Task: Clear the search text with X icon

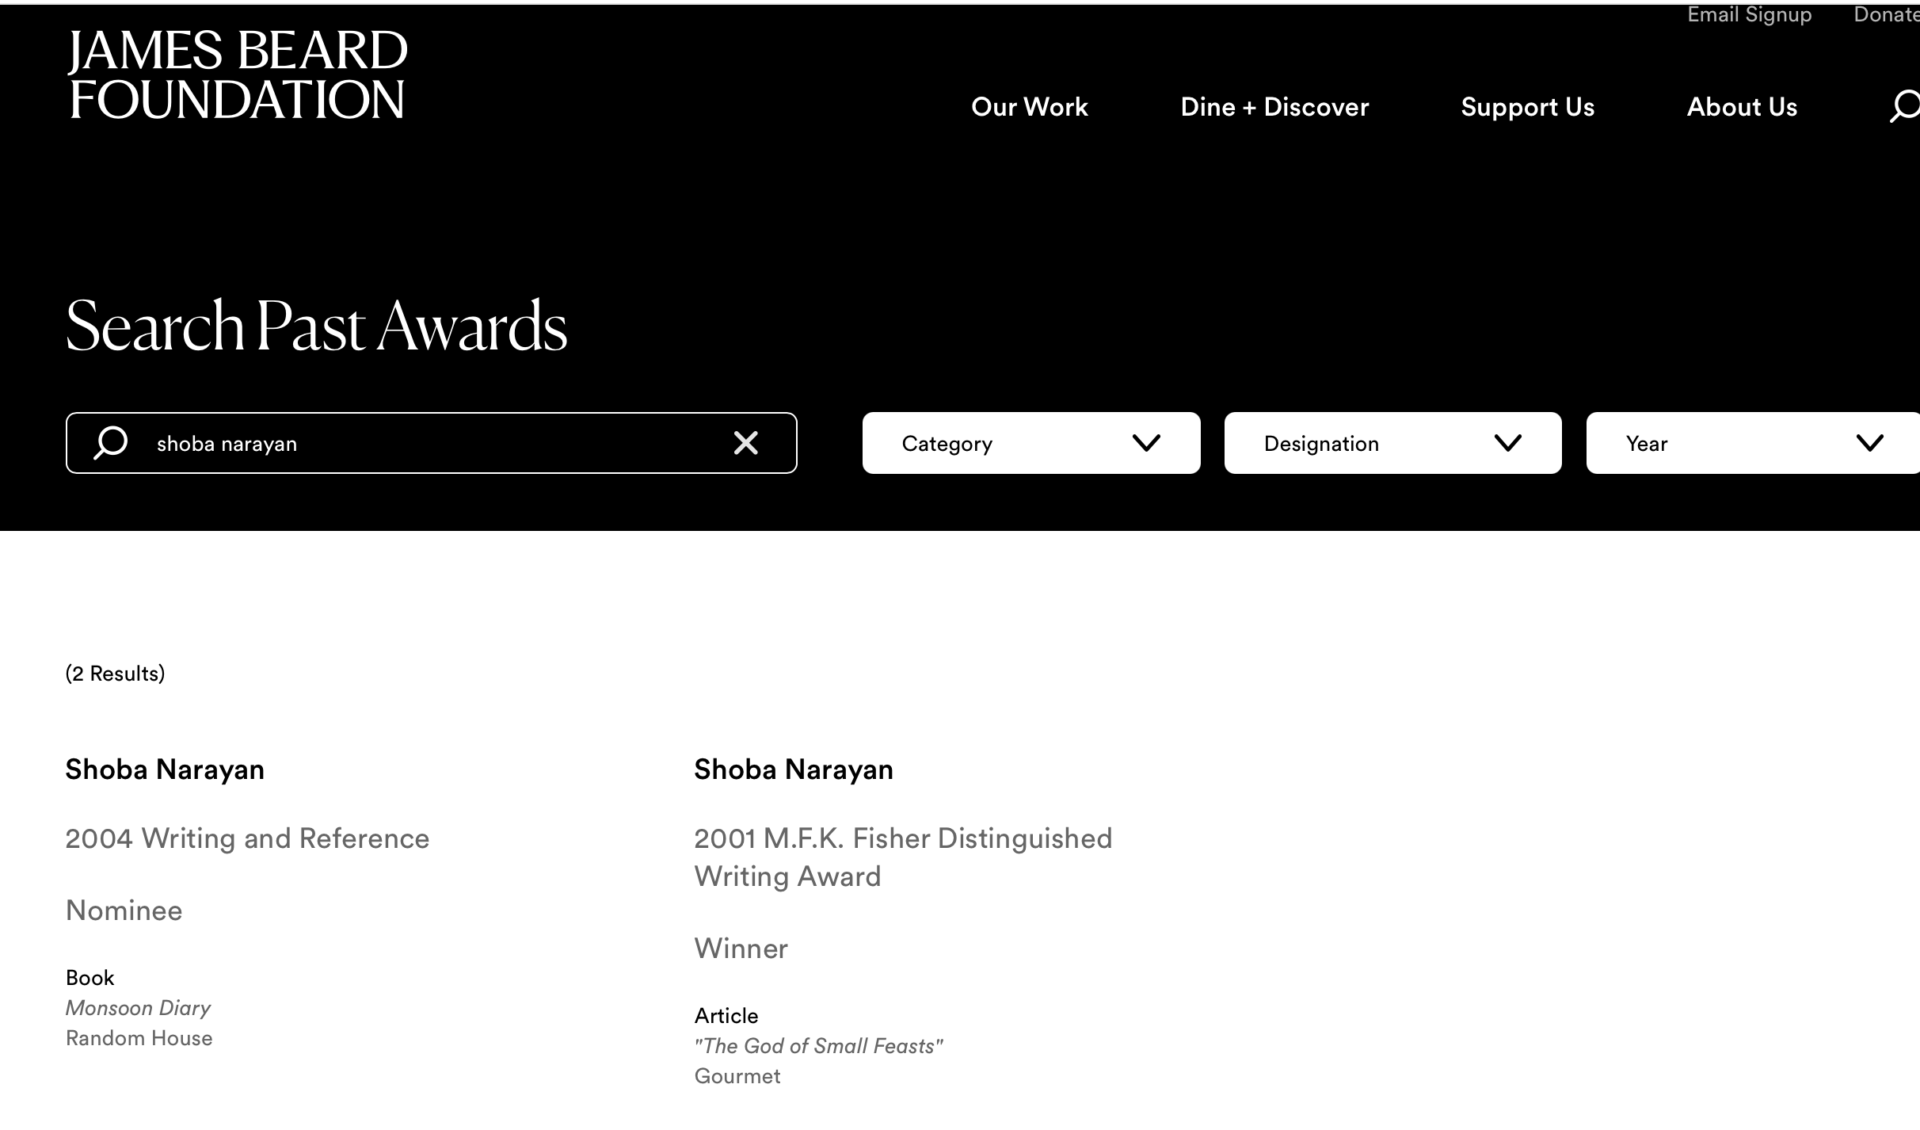Action: pyautogui.click(x=745, y=443)
